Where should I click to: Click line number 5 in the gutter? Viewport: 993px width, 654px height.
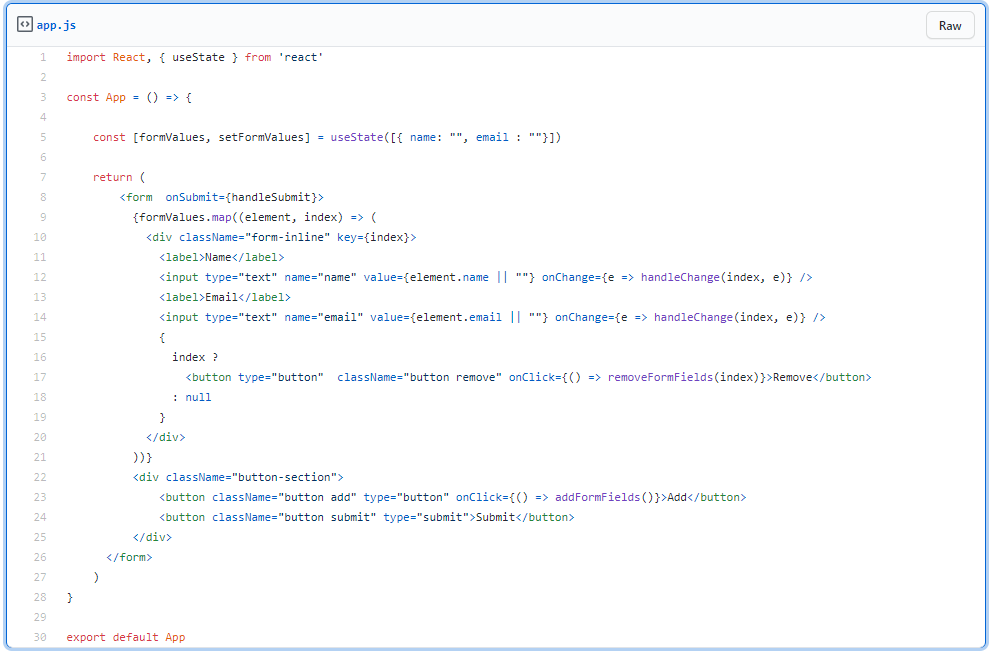coord(43,137)
